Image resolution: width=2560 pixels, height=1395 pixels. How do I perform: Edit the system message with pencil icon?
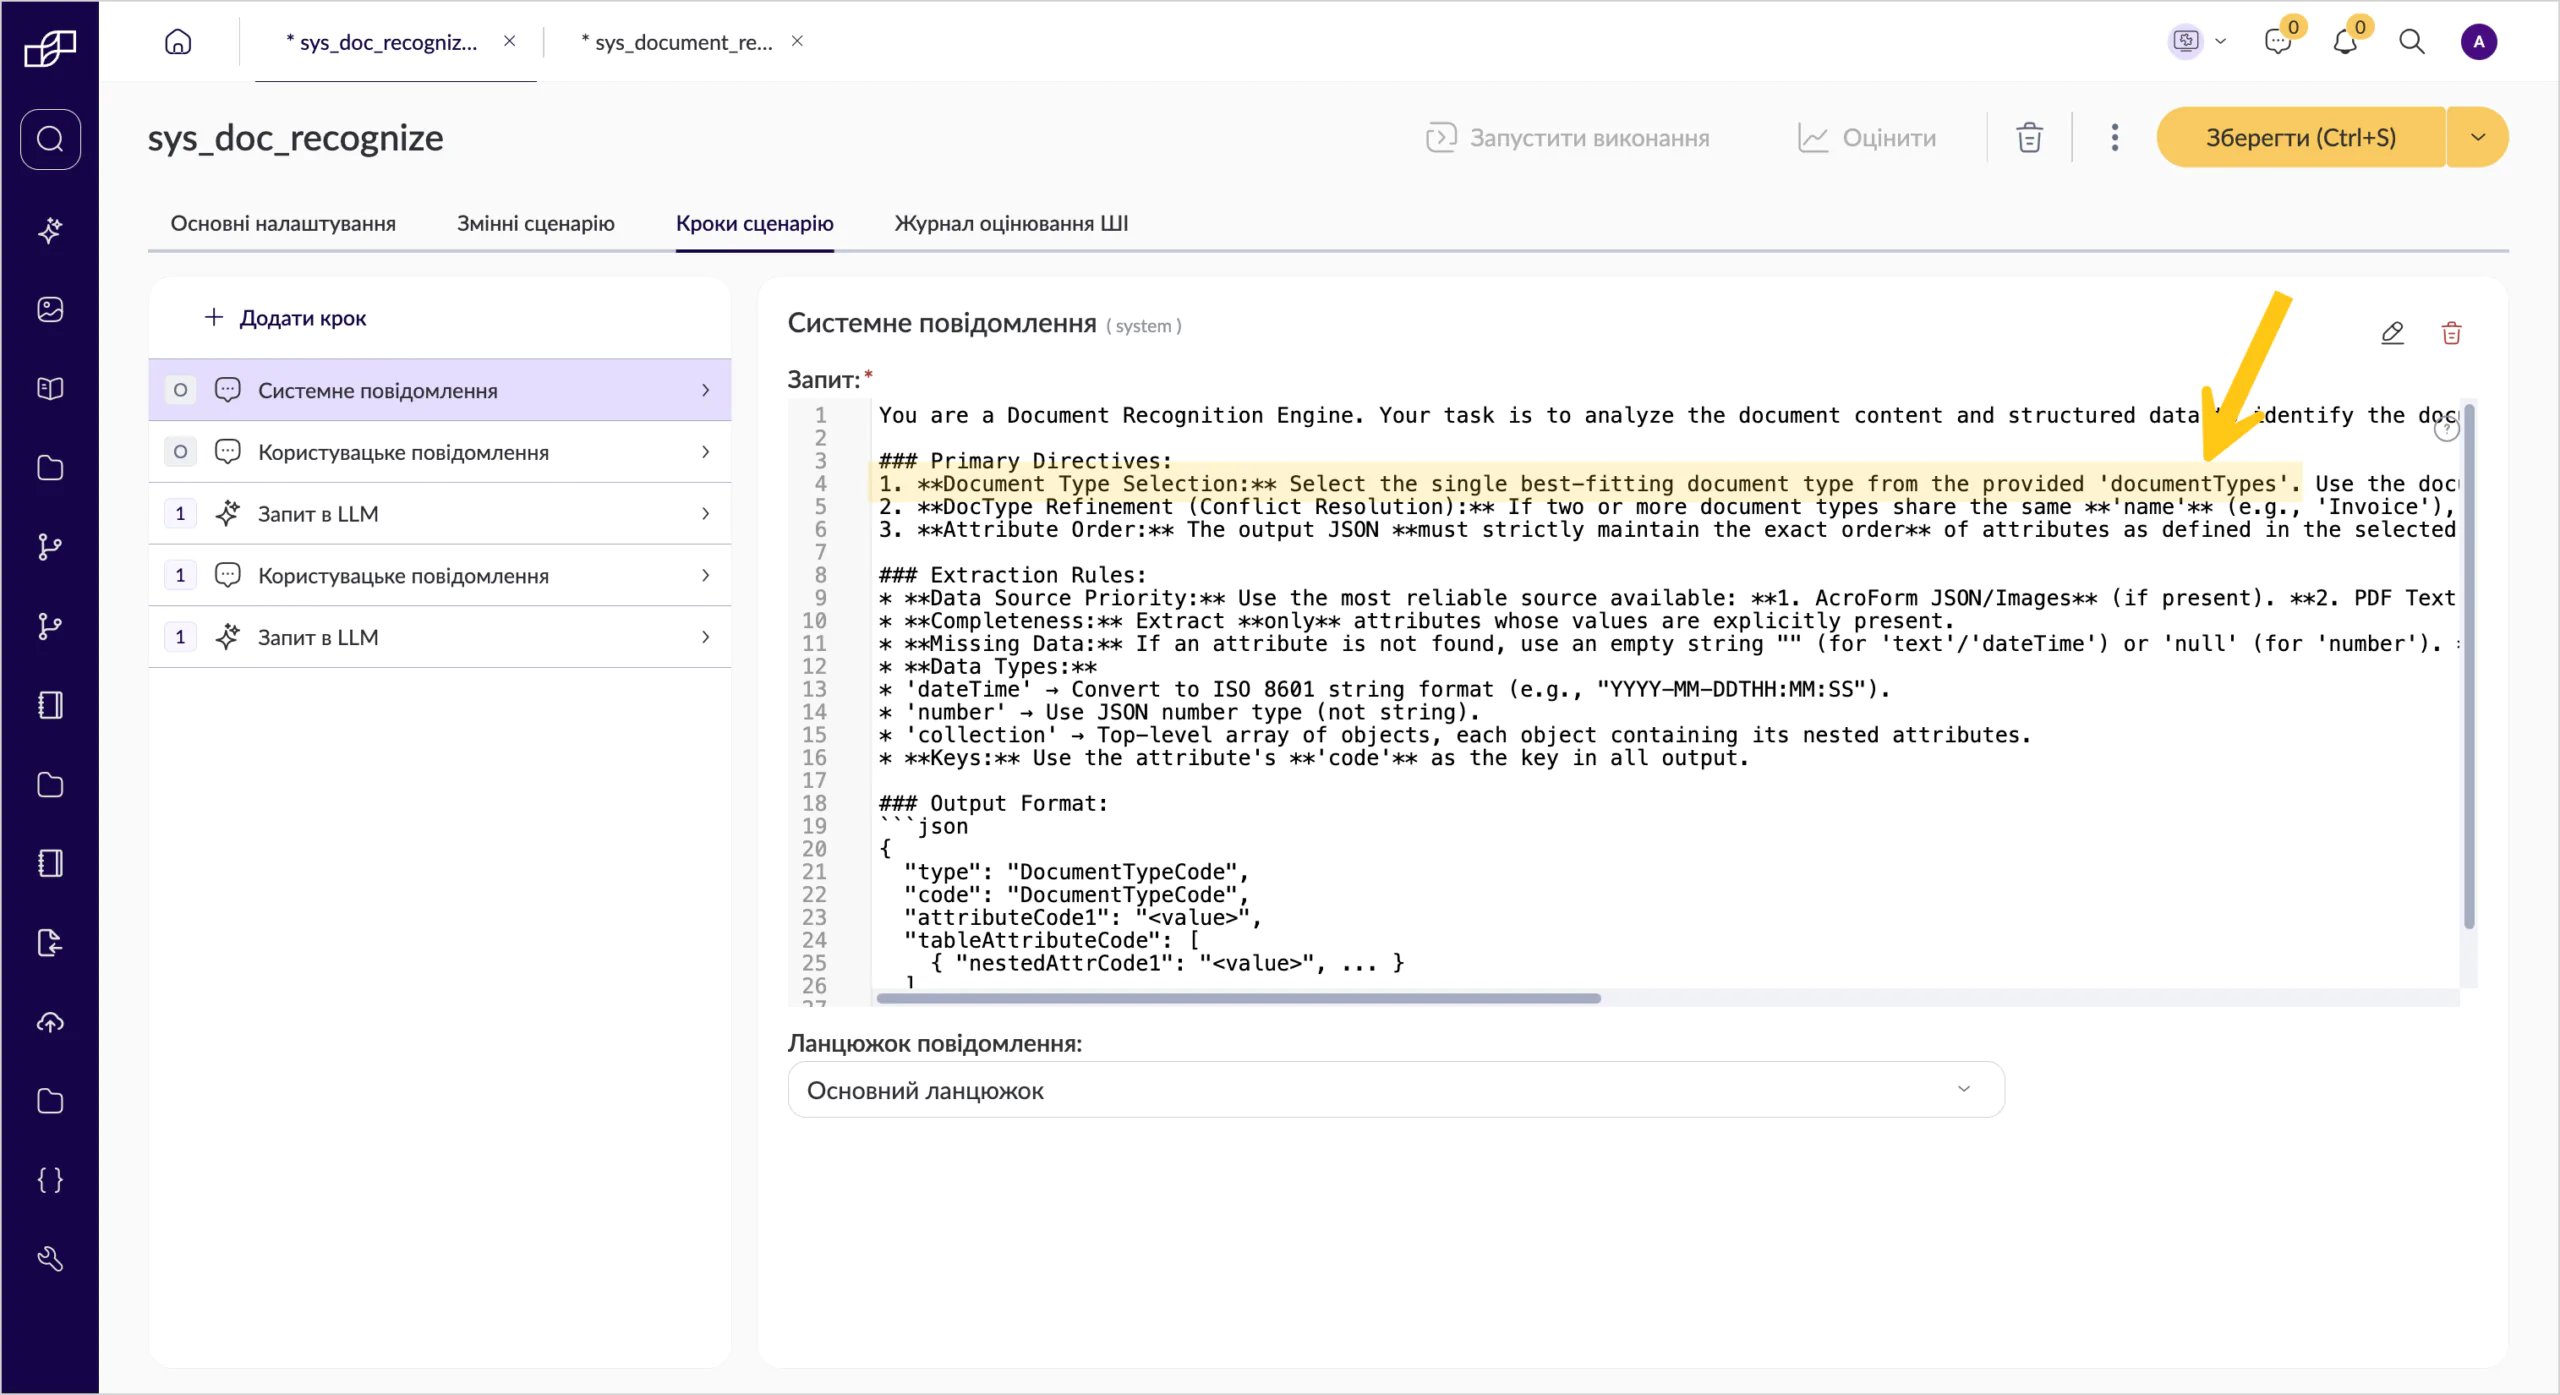pyautogui.click(x=2392, y=333)
